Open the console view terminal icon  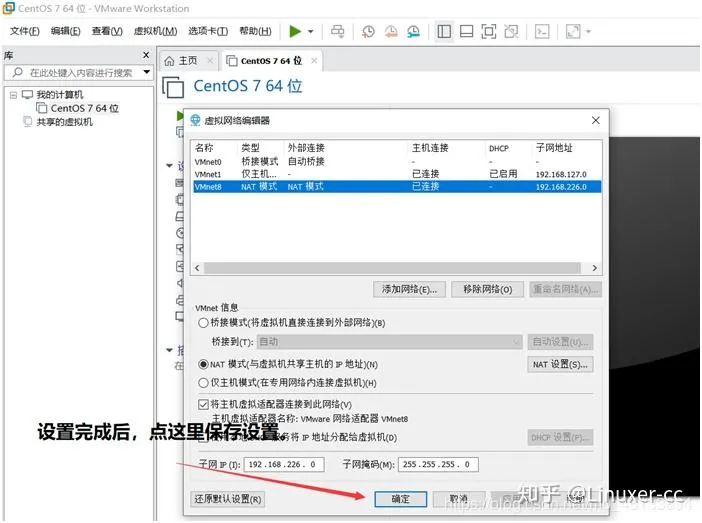click(x=541, y=32)
